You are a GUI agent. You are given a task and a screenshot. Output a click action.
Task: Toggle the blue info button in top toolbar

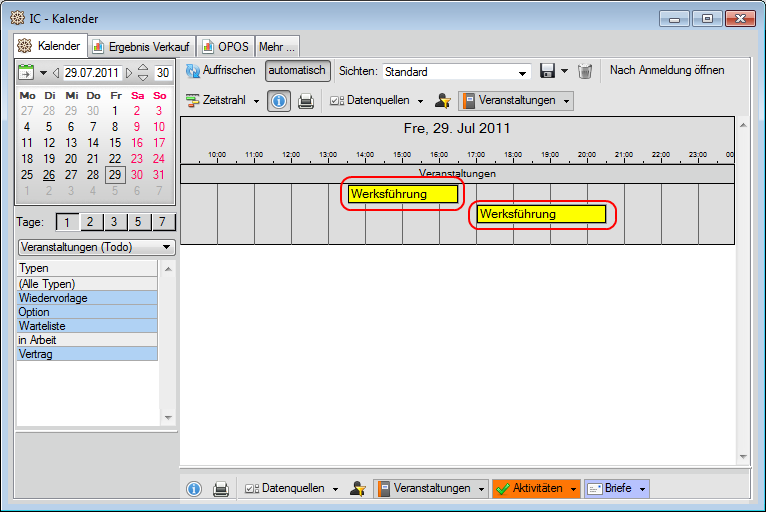pyautogui.click(x=279, y=101)
